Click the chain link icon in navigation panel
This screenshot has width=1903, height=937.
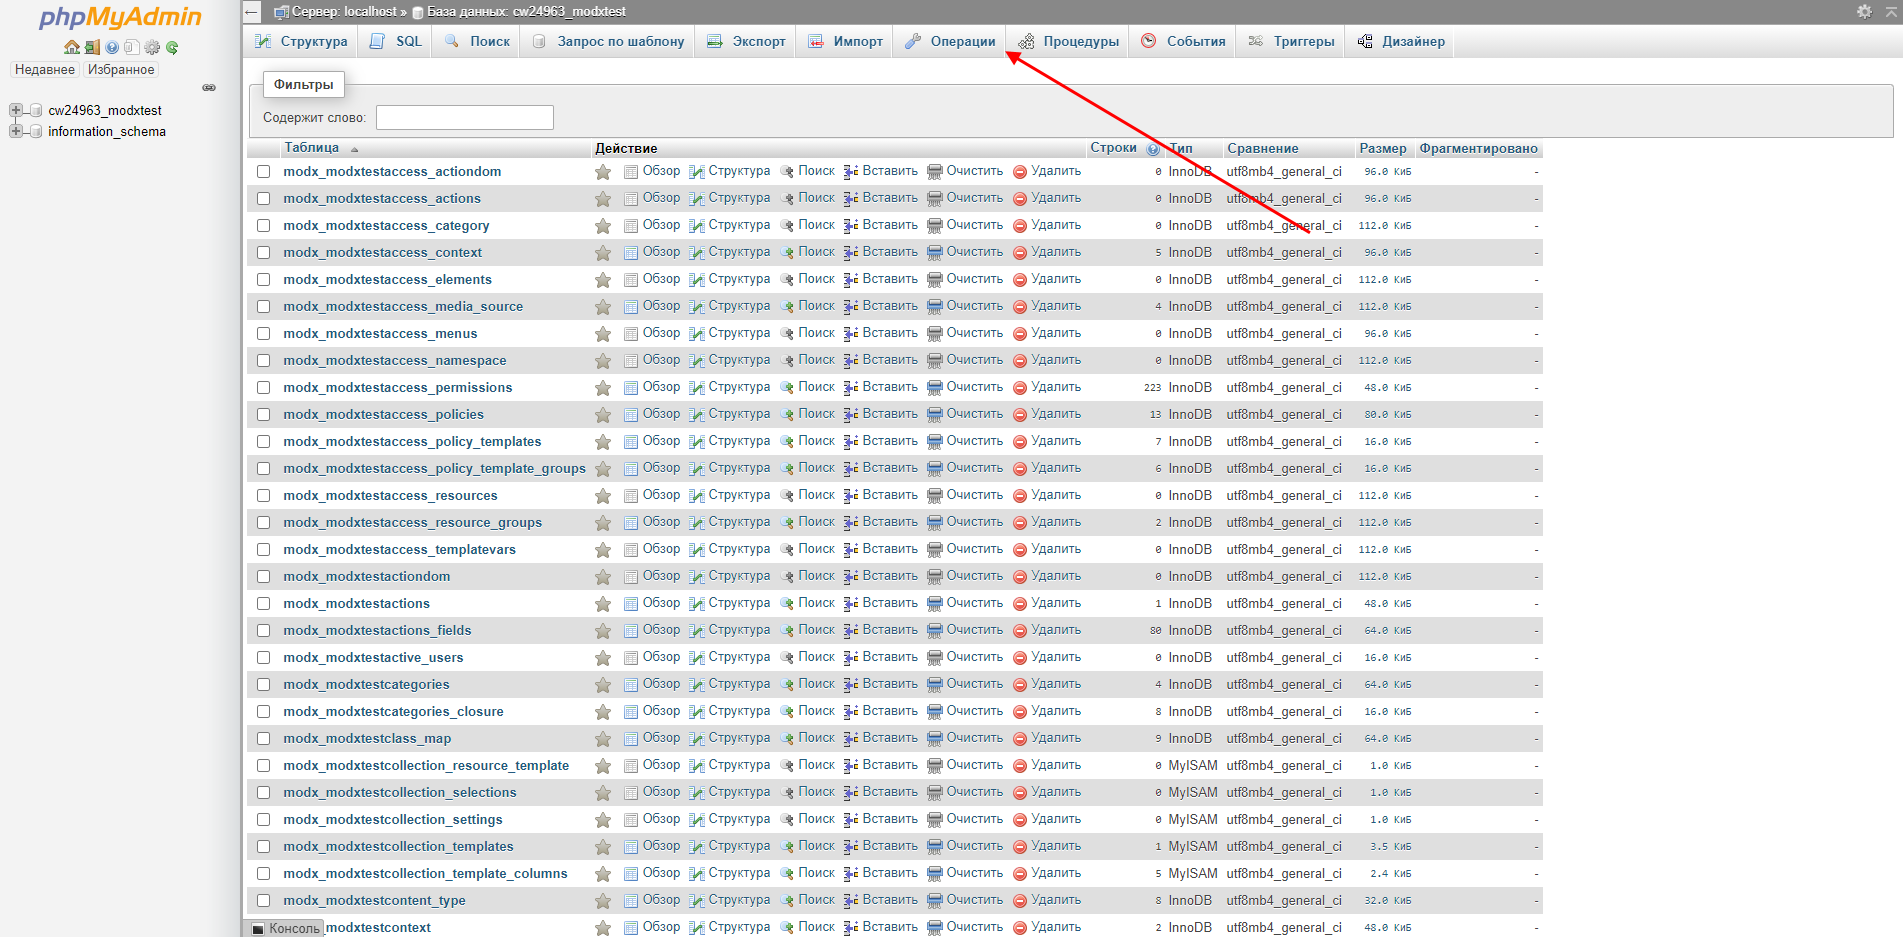209,88
